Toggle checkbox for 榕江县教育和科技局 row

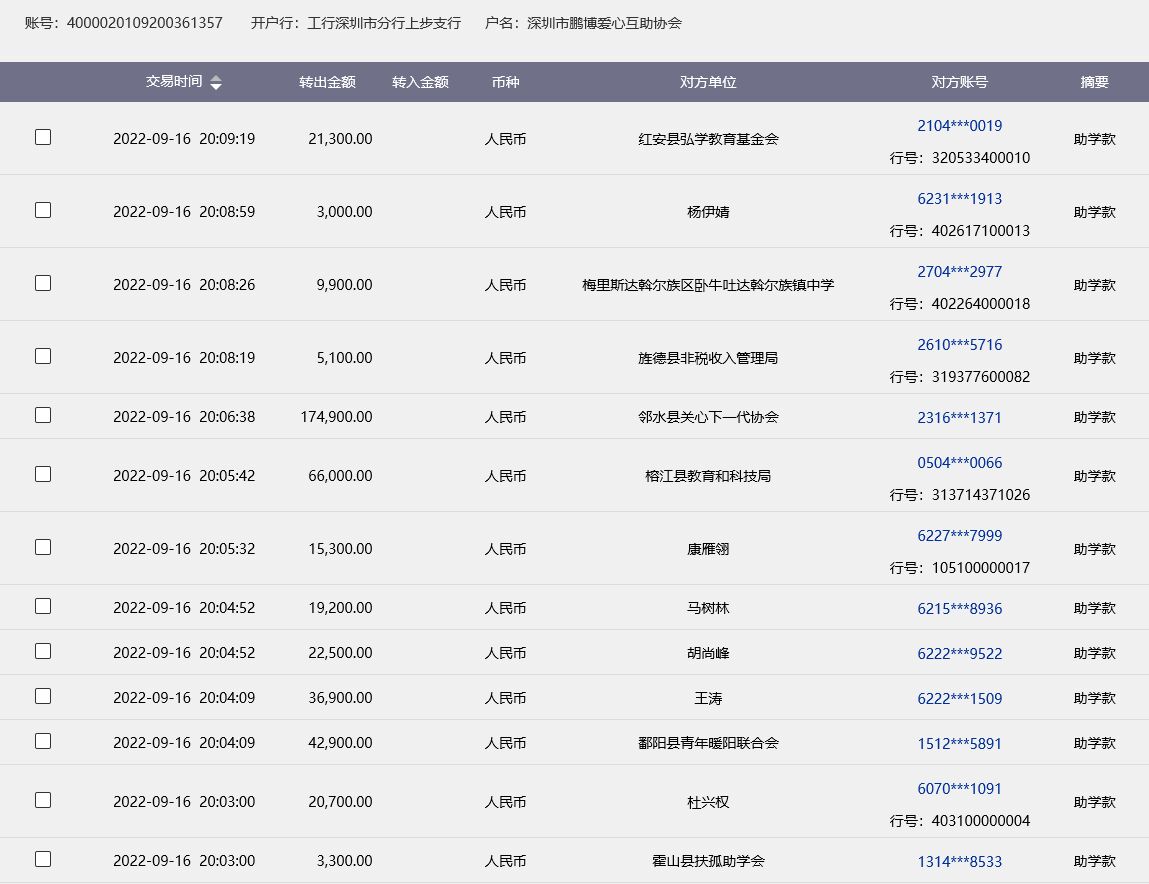(43, 474)
